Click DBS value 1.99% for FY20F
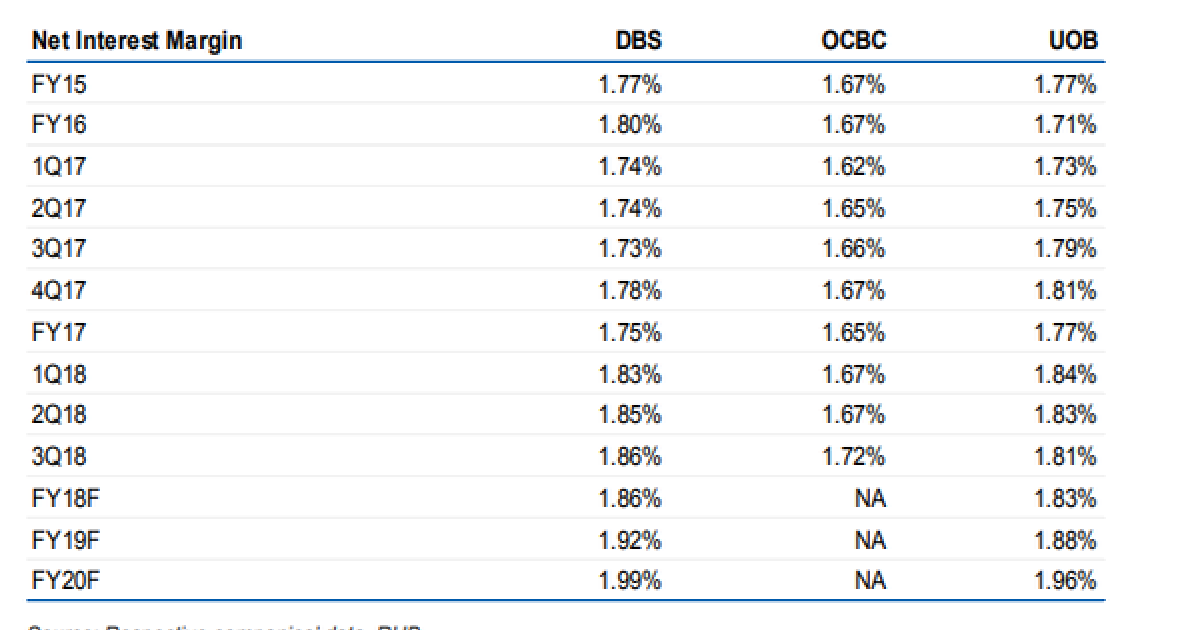The width and height of the screenshot is (1200, 630). click(x=630, y=581)
